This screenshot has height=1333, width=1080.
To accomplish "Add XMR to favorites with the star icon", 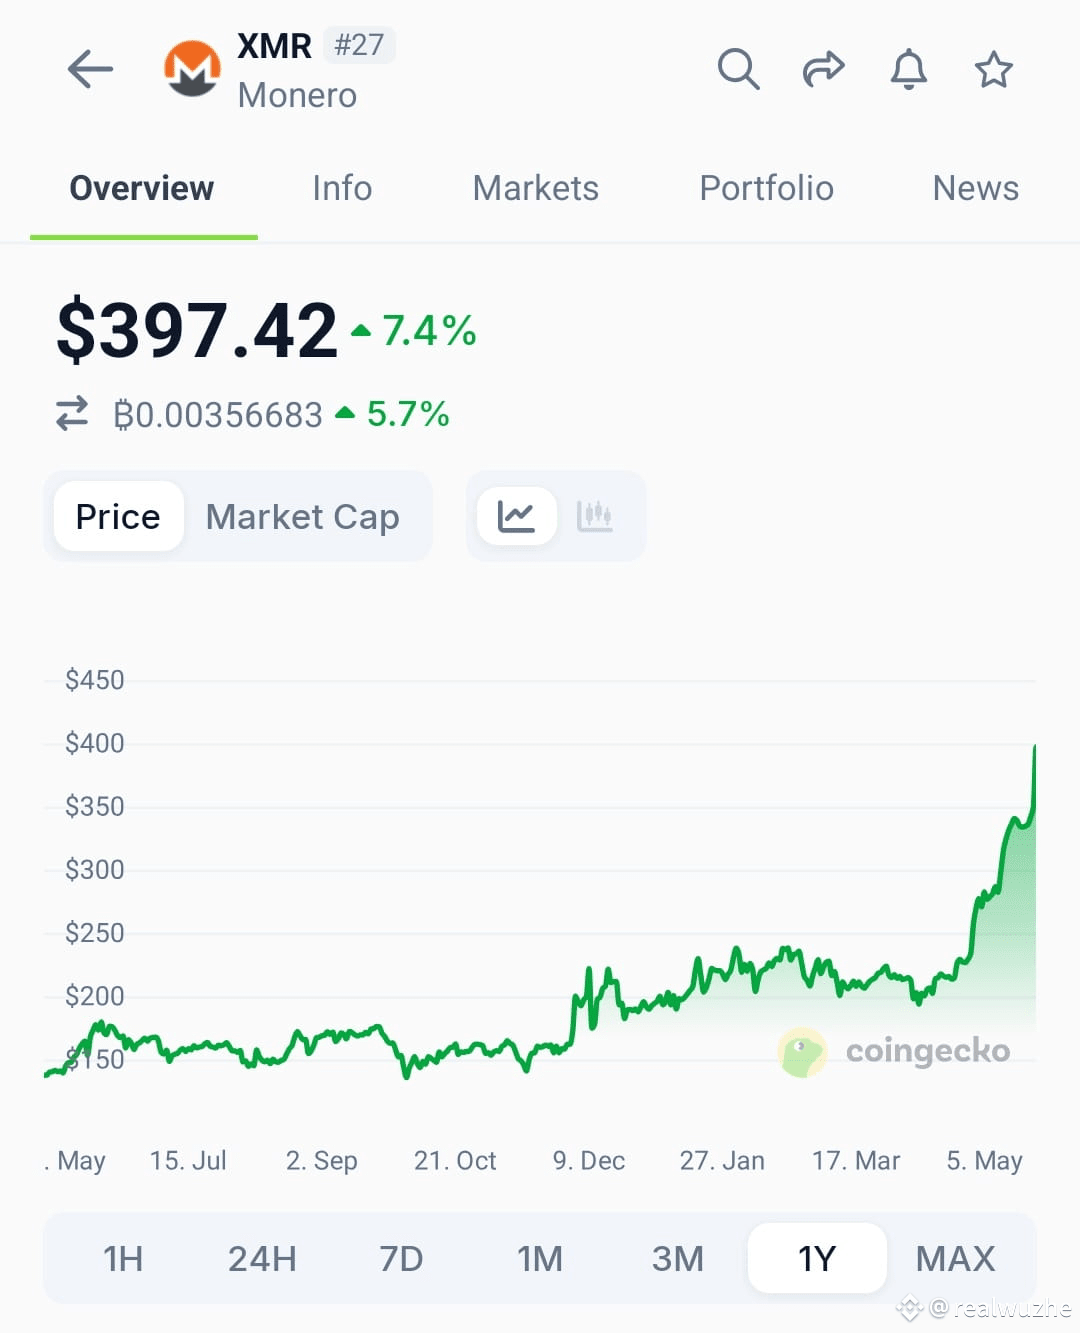I will (x=994, y=69).
